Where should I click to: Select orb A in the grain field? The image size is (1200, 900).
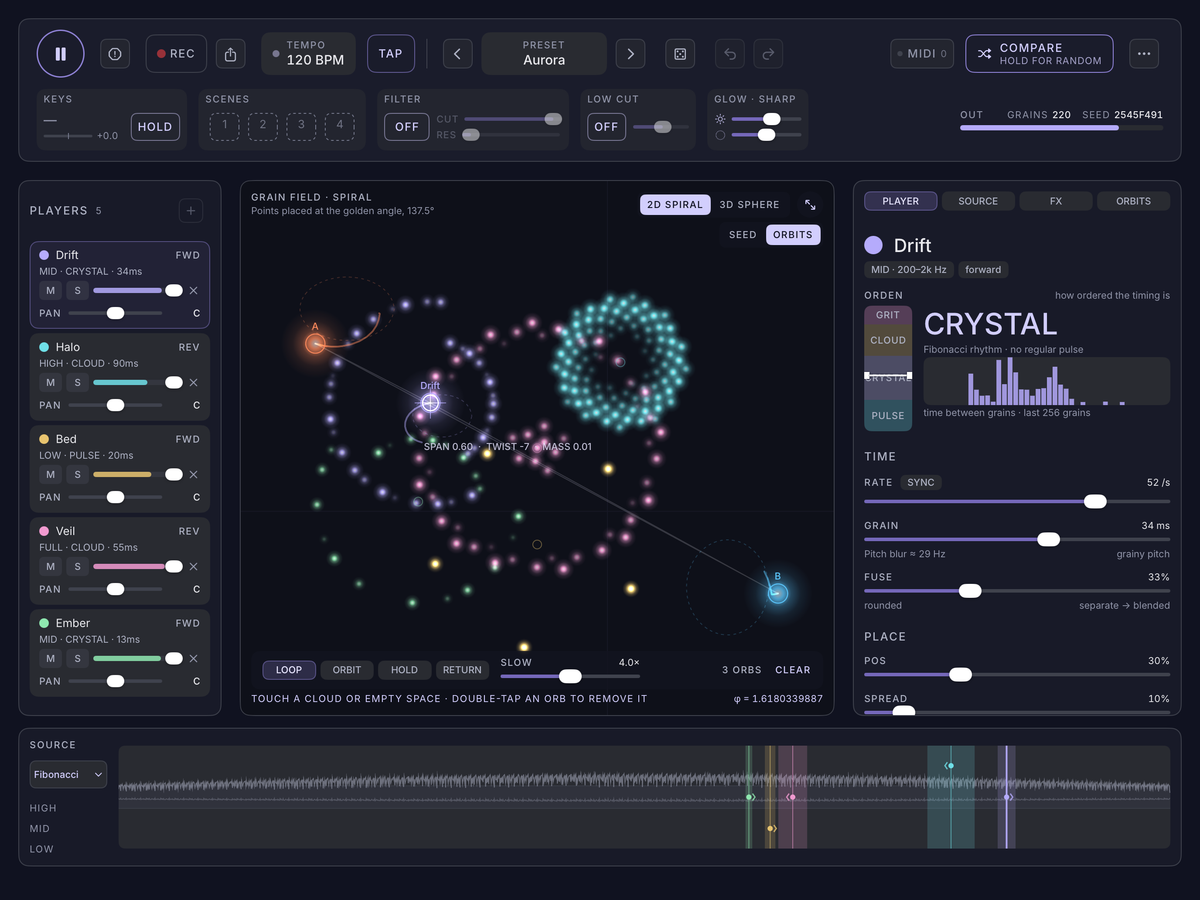pyautogui.click(x=315, y=344)
